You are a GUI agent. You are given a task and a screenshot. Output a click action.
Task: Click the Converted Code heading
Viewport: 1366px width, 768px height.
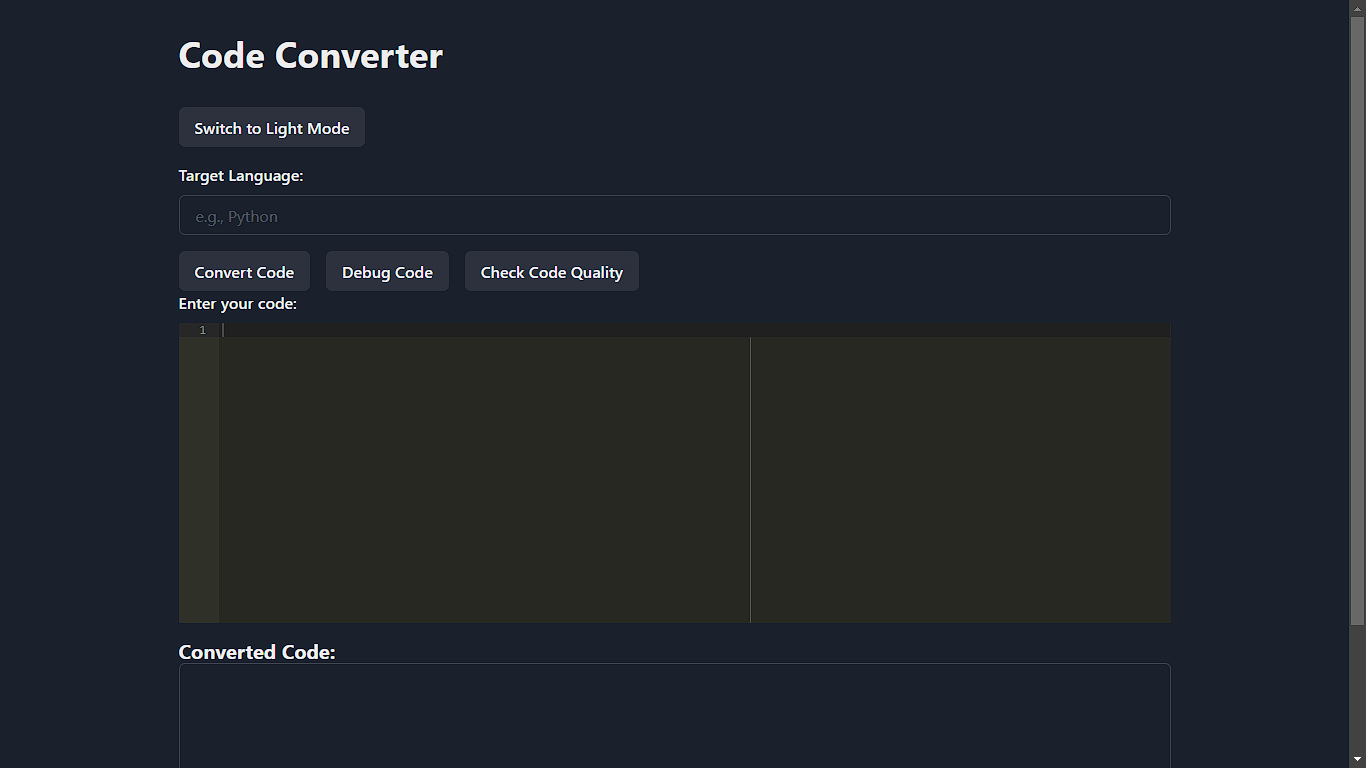coord(257,652)
